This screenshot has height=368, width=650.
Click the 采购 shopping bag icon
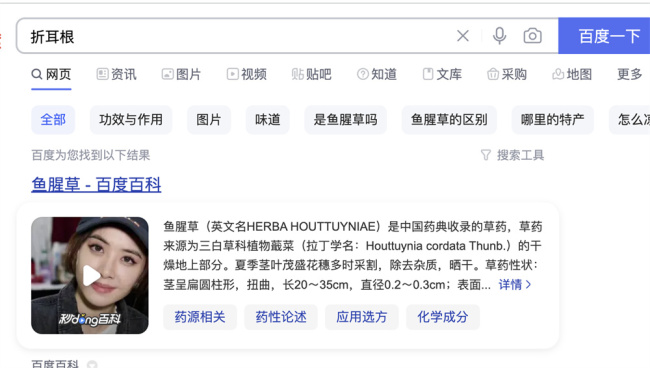click(493, 74)
